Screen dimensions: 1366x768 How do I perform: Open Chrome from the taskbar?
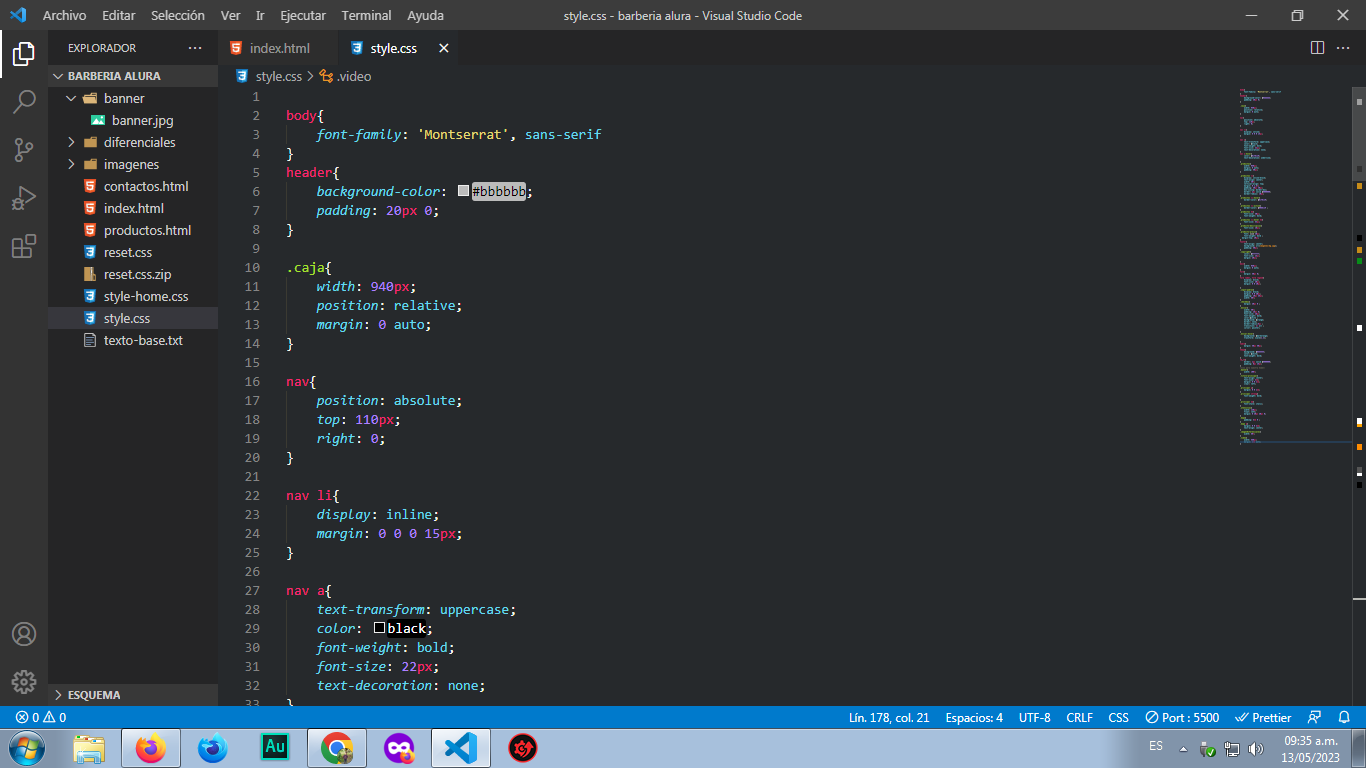337,747
